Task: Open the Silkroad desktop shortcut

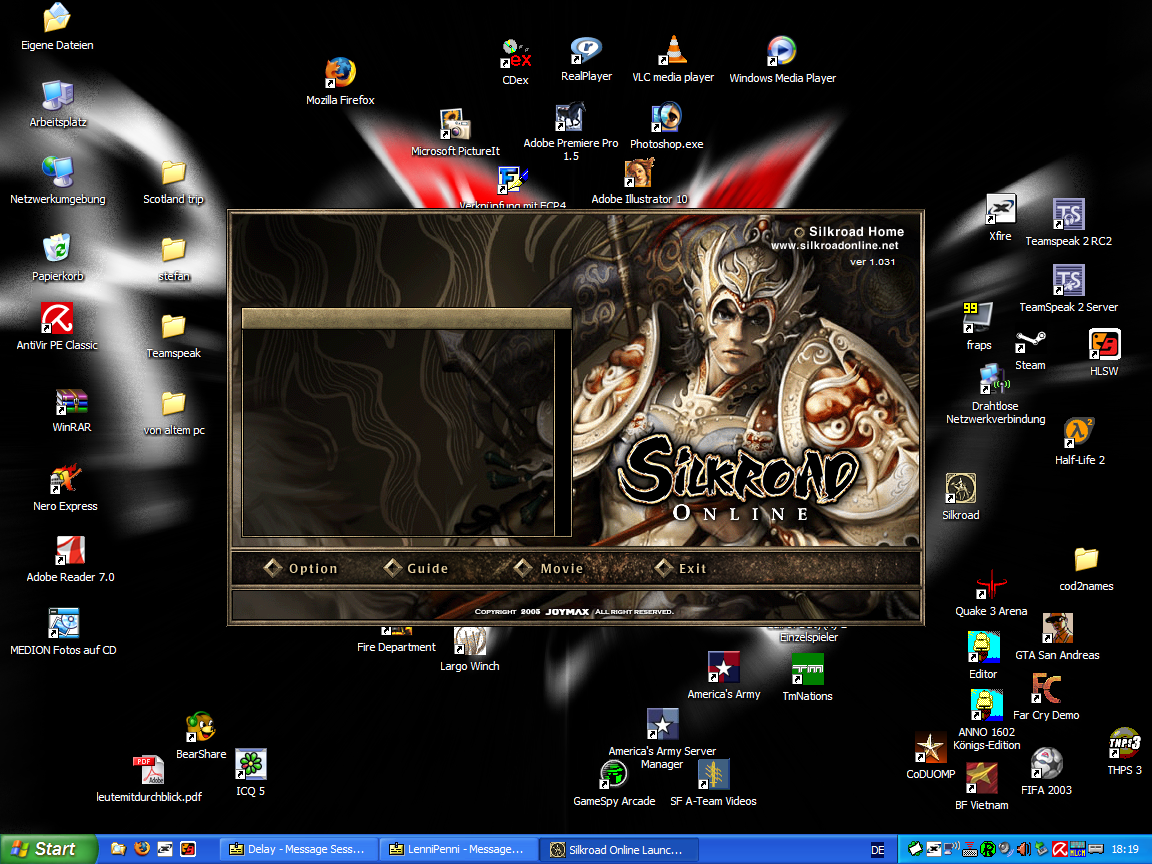Action: [960, 489]
